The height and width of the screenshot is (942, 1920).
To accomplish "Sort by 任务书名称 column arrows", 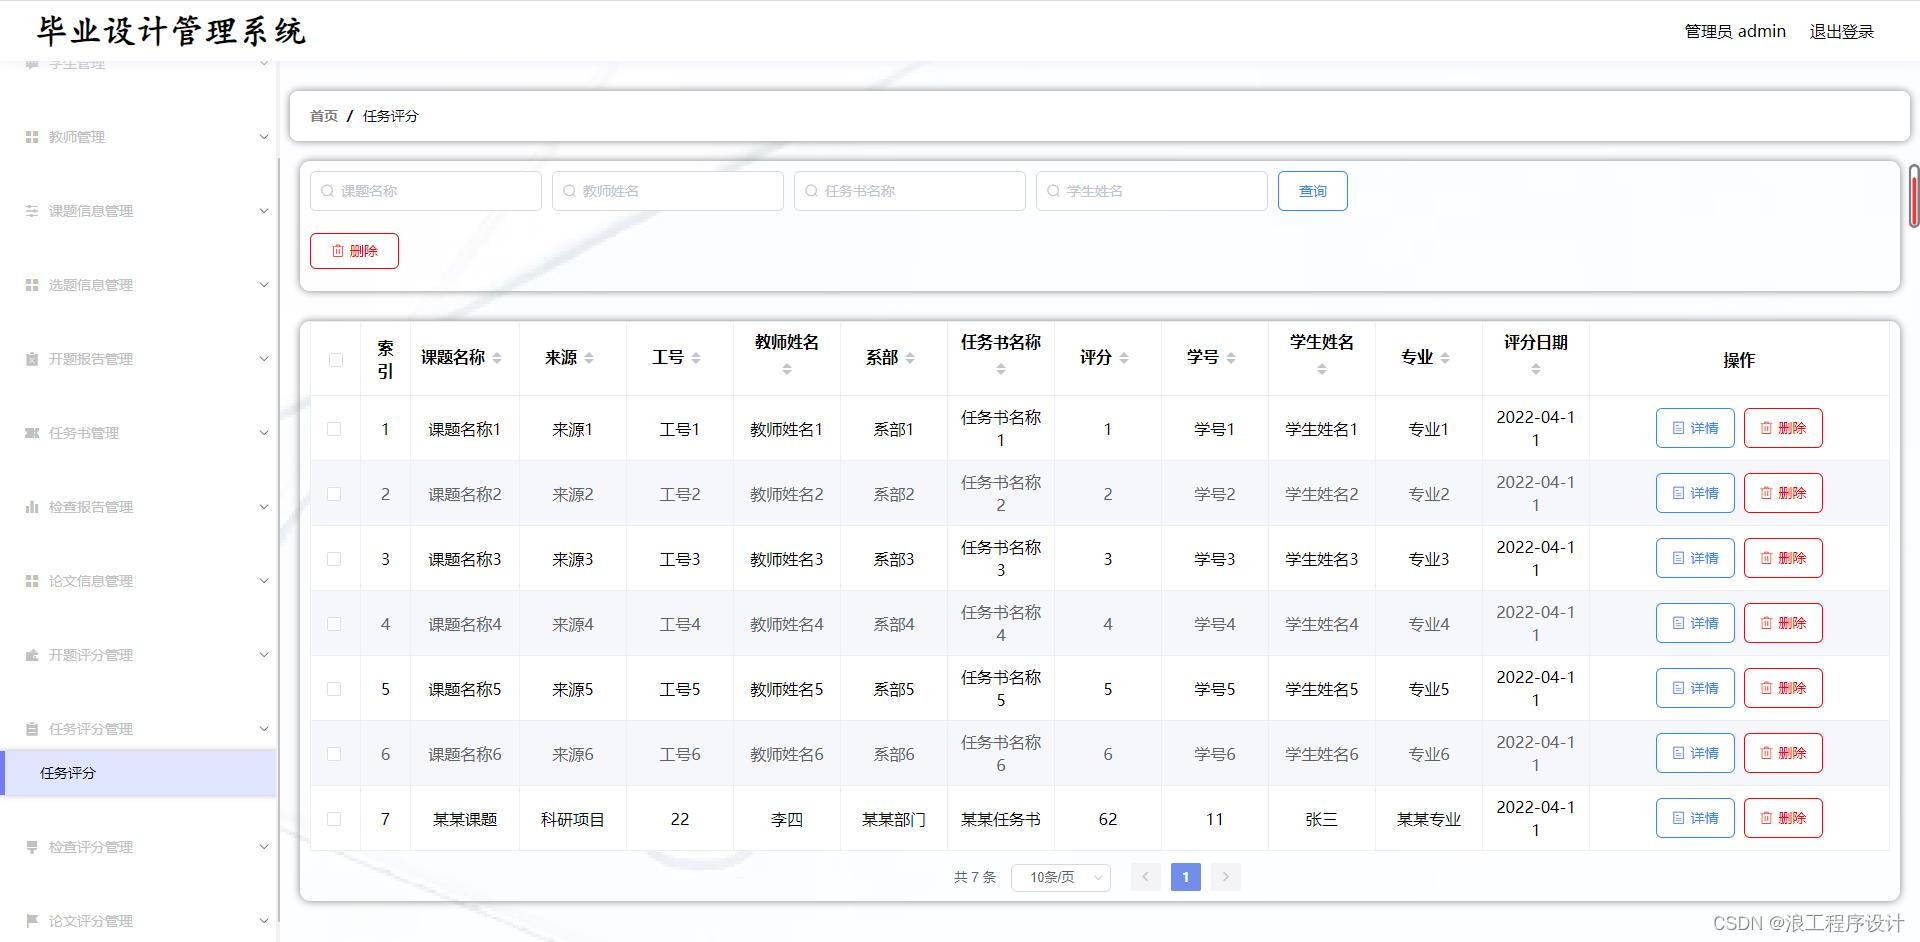I will tap(1001, 370).
